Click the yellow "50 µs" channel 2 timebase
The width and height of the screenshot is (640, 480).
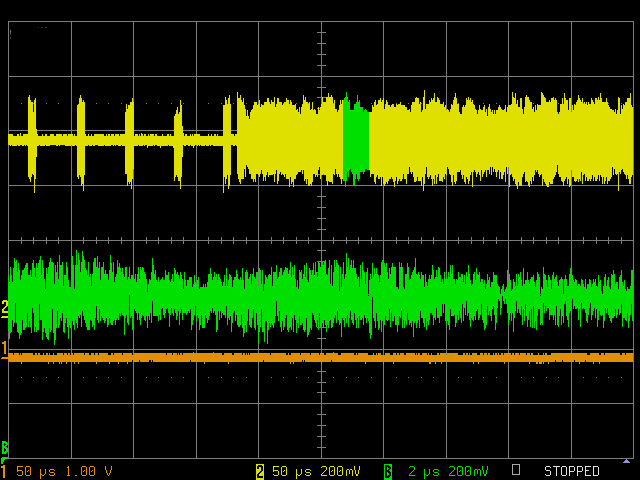click(x=291, y=471)
